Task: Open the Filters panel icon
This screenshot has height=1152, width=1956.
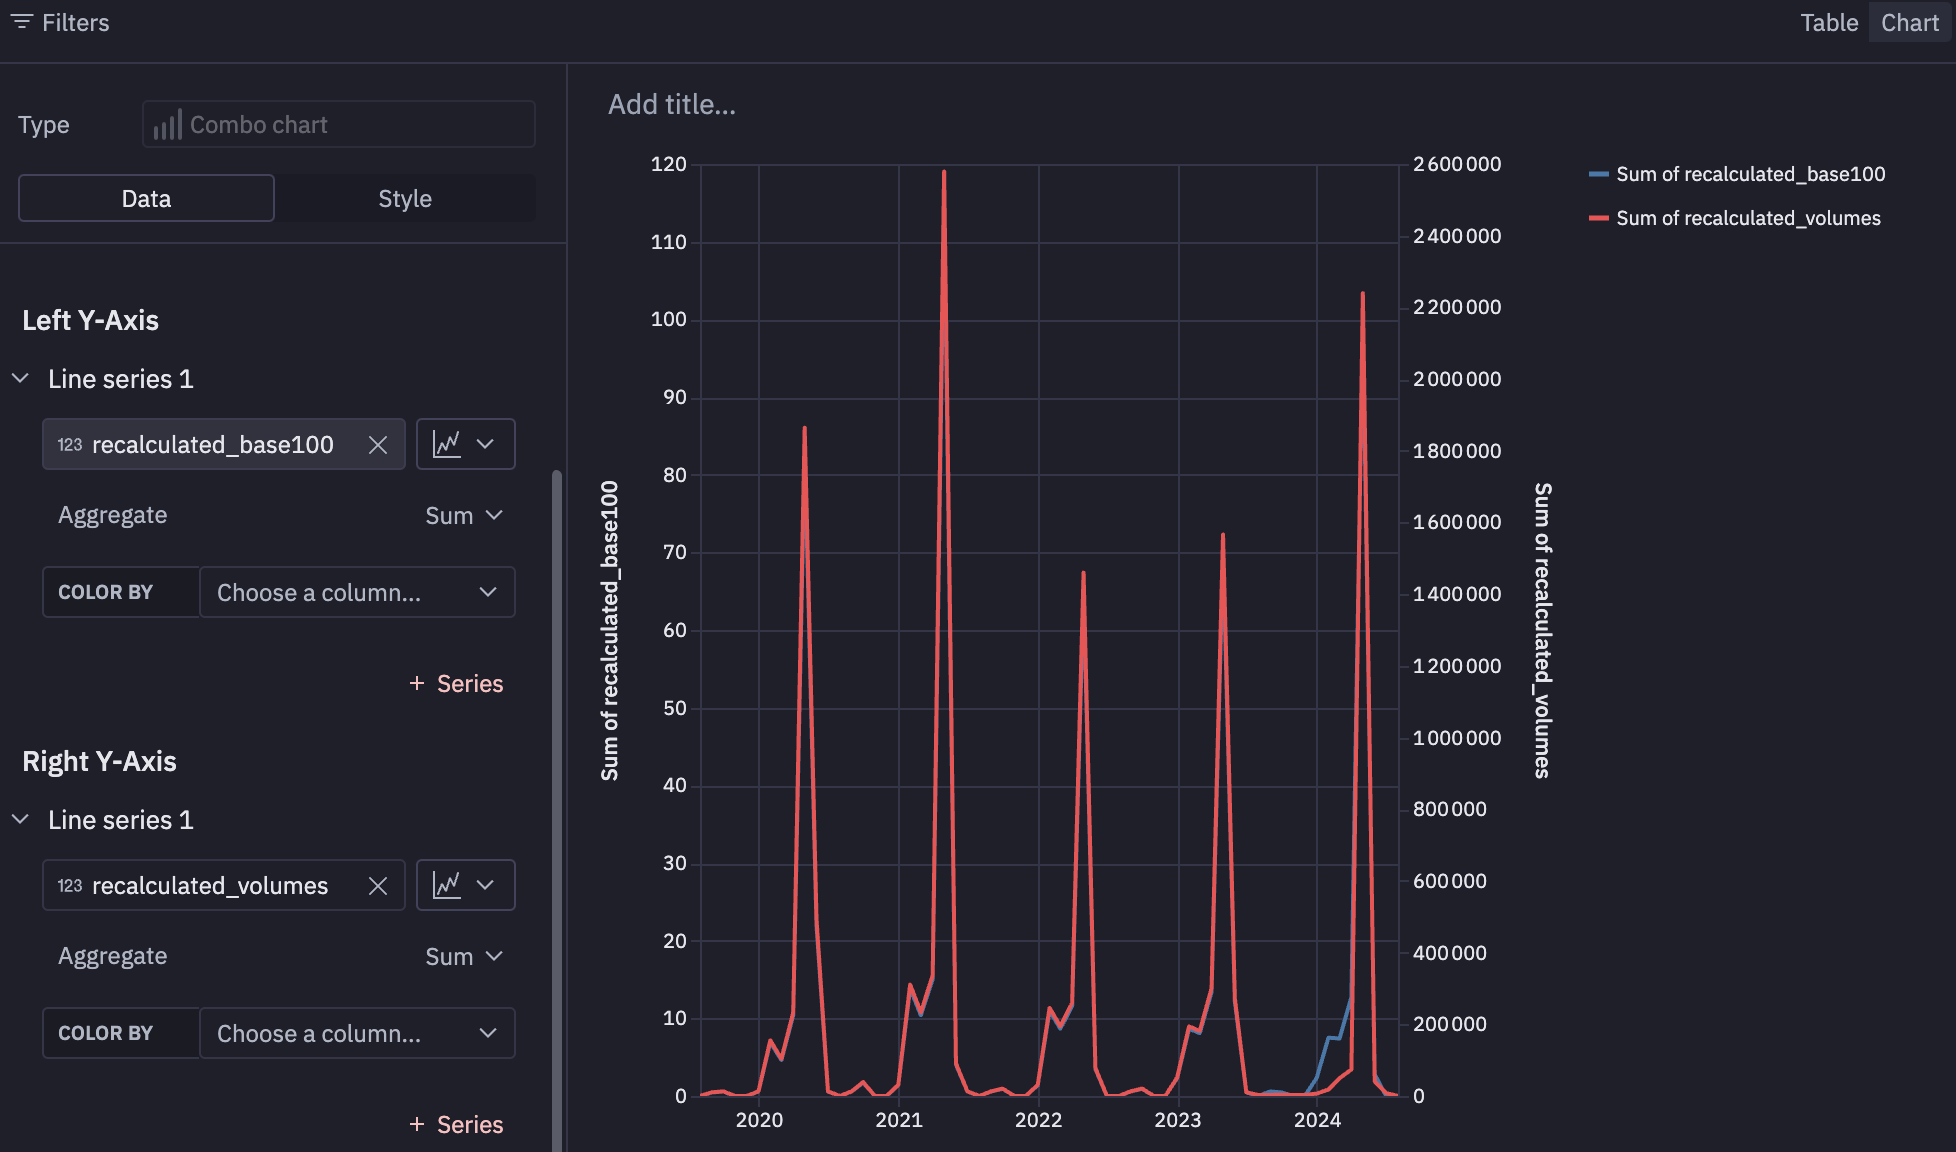Action: [21, 22]
